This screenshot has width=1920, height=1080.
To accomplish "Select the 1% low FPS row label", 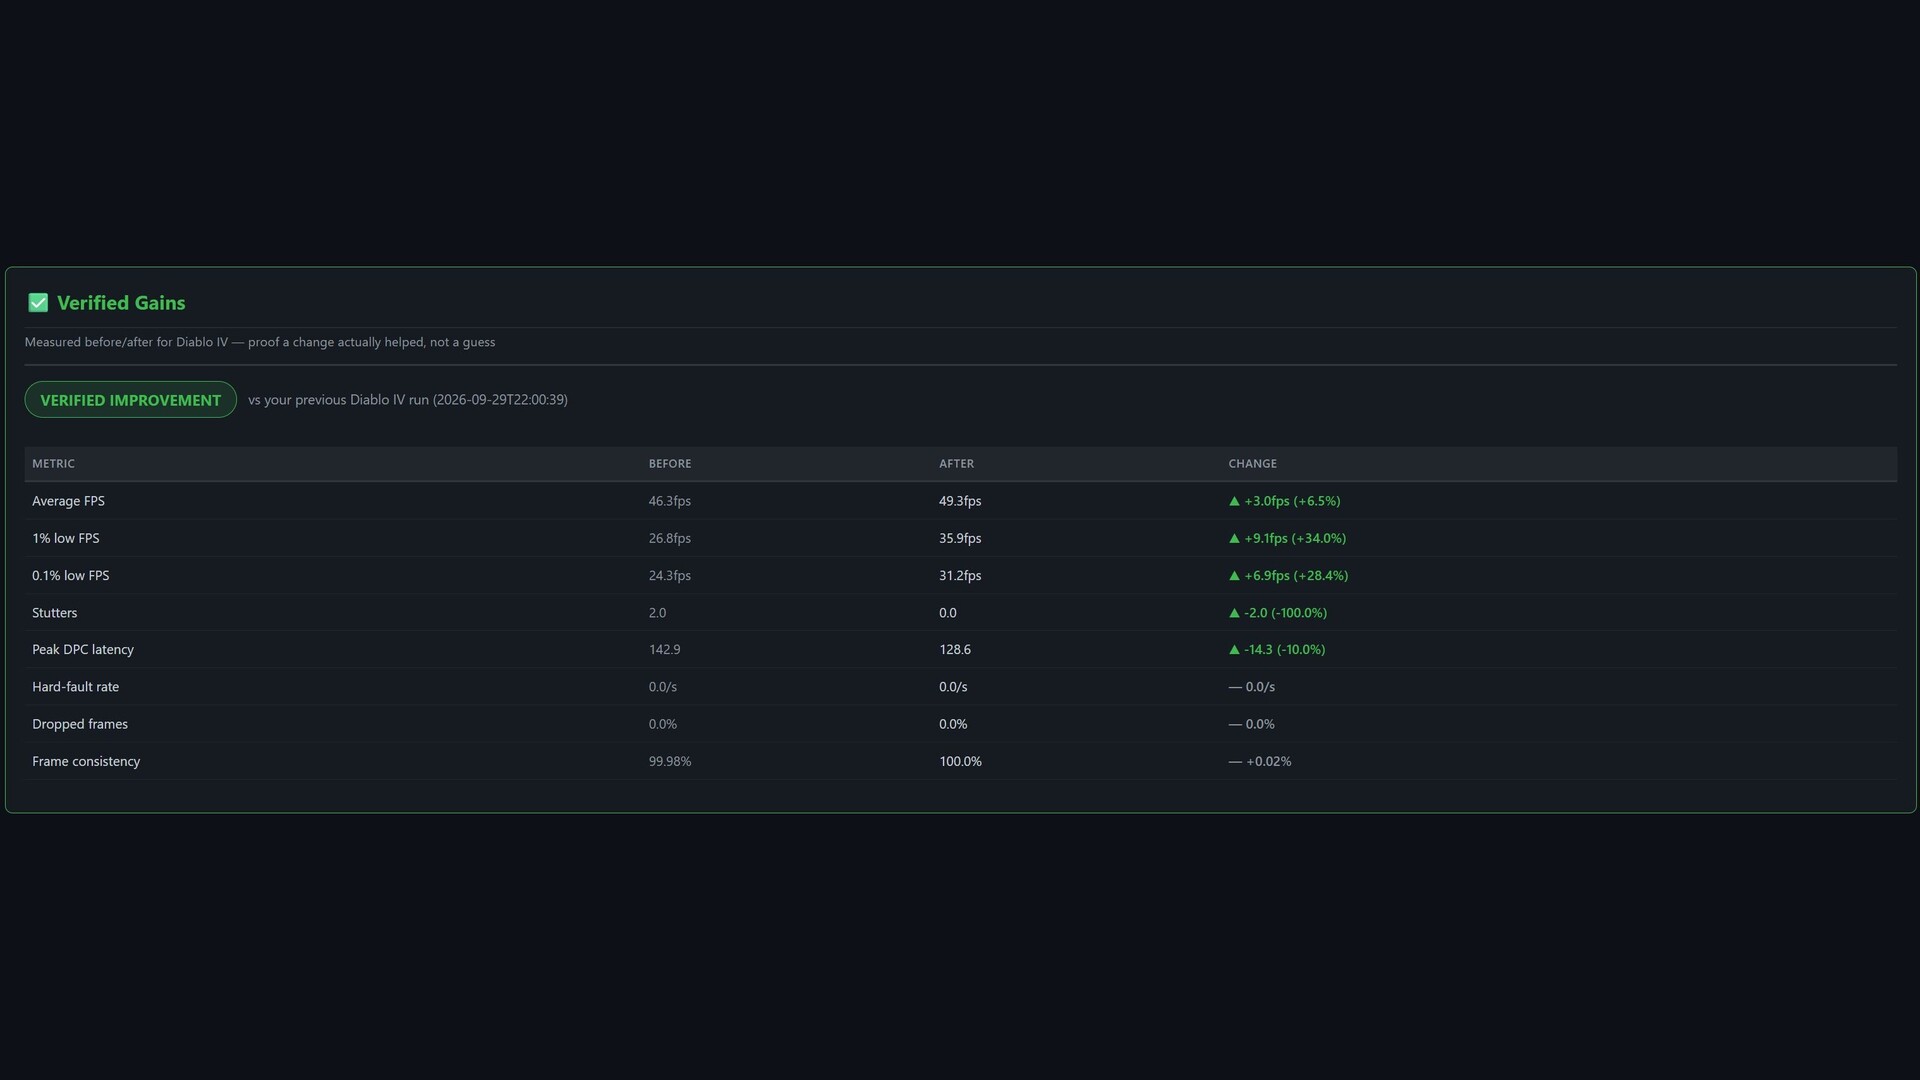I will pyautogui.click(x=66, y=538).
